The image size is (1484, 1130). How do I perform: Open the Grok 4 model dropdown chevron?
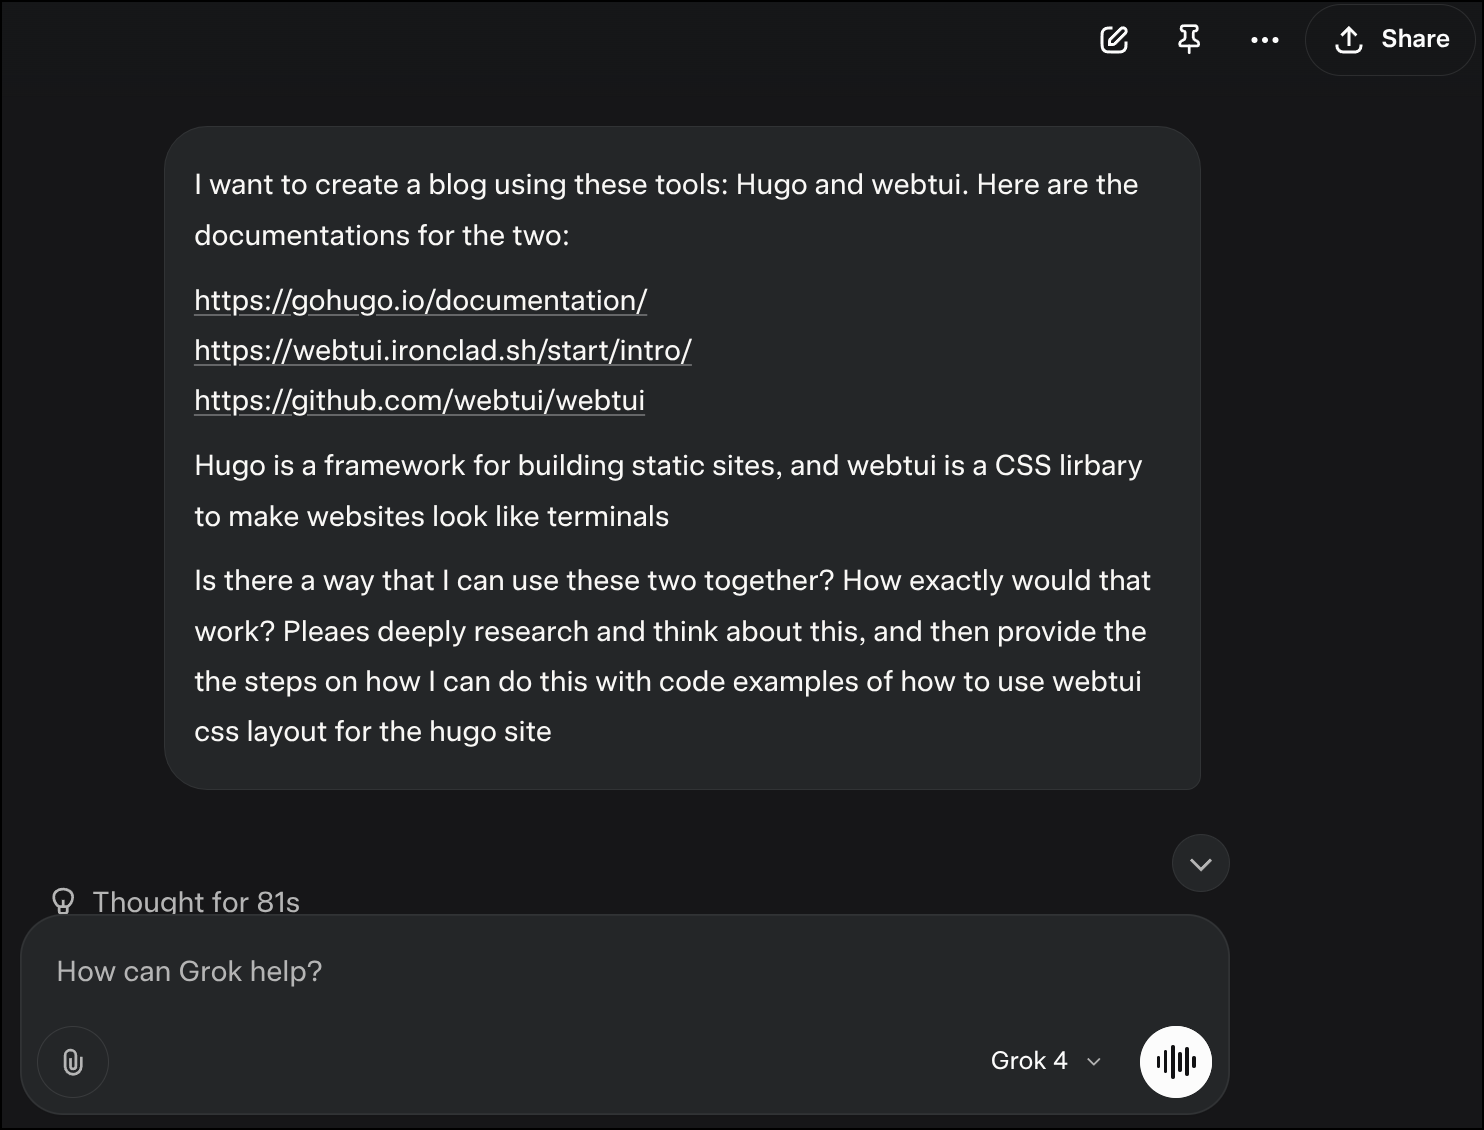(1093, 1062)
